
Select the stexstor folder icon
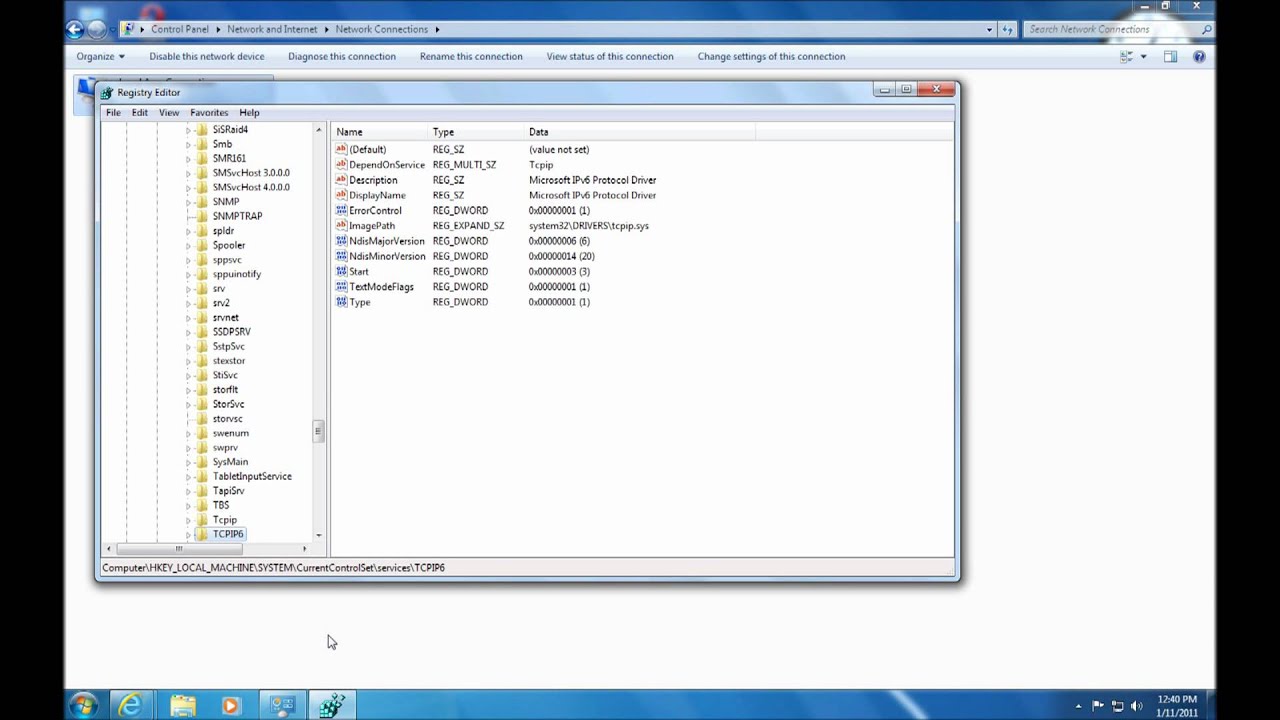(x=202, y=361)
